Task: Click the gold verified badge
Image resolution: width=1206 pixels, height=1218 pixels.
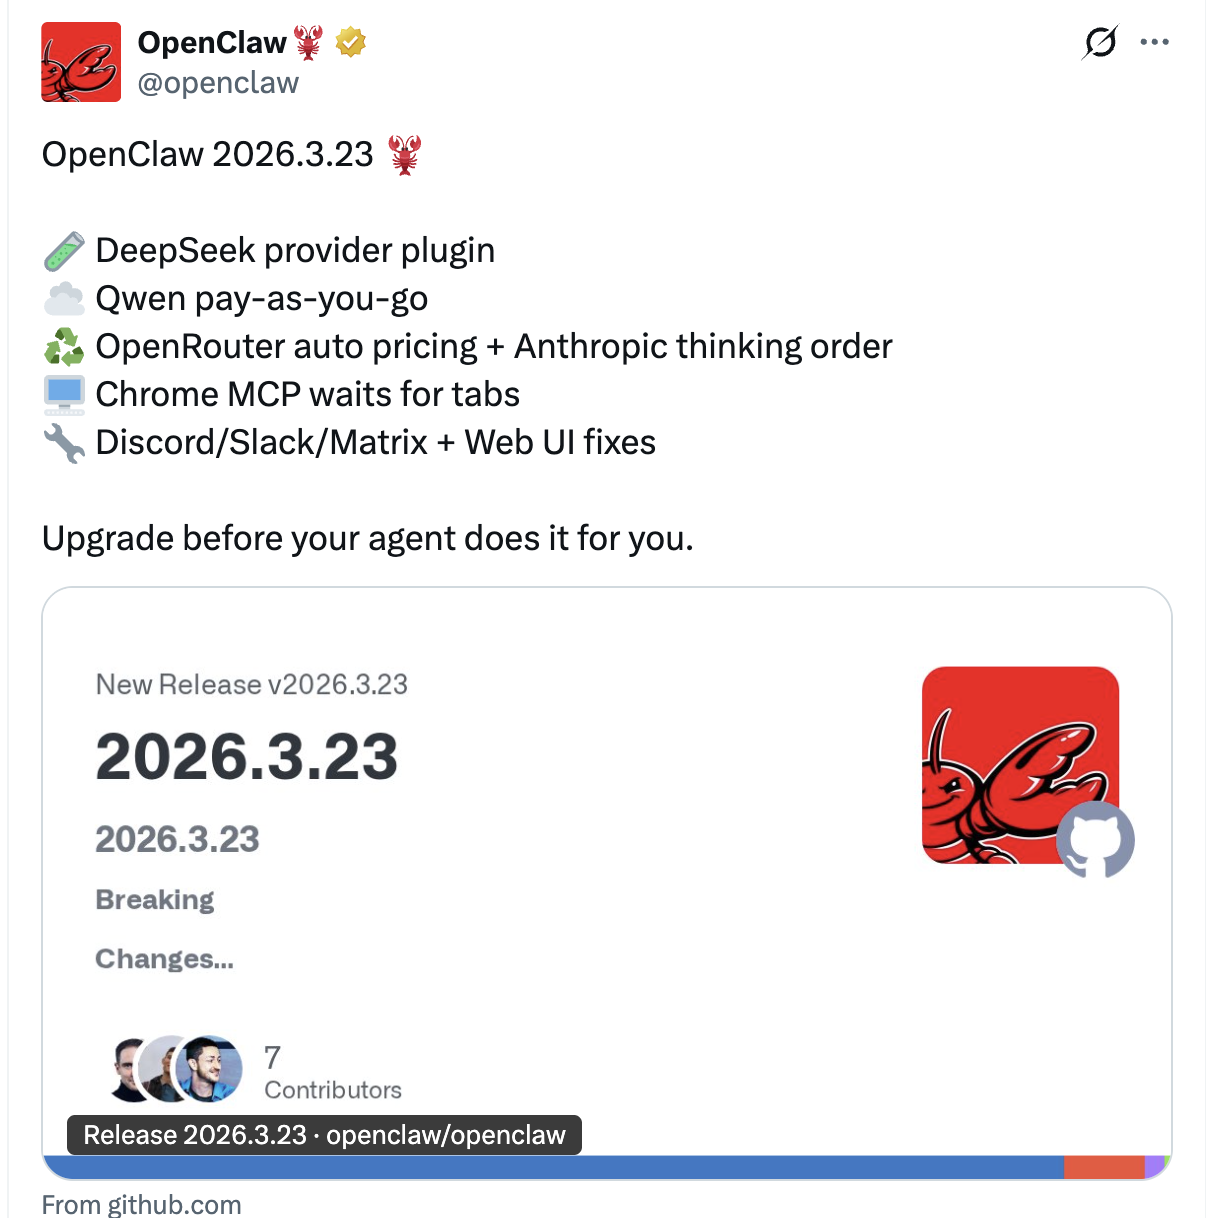Action: [x=350, y=42]
